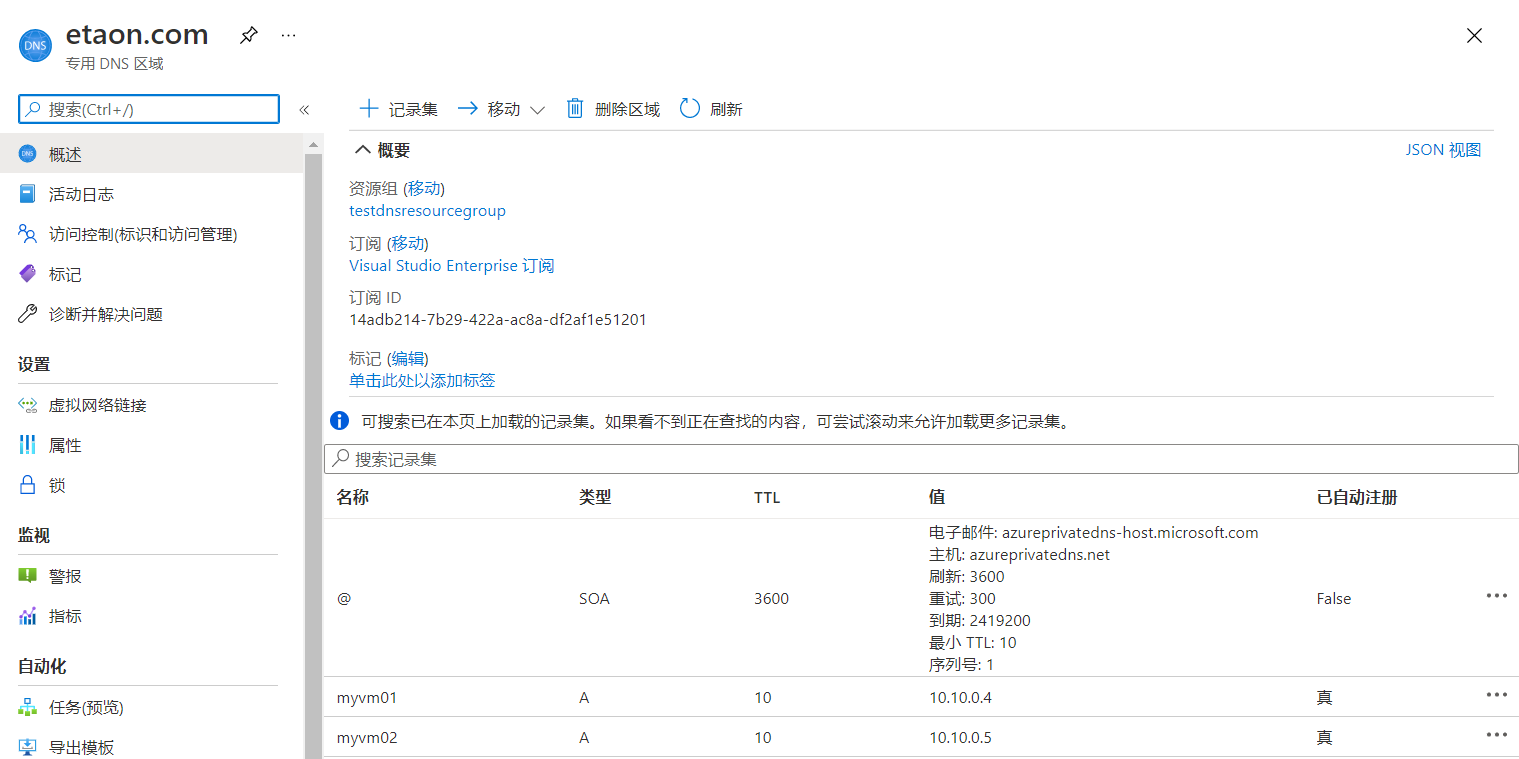Click the 属性 bars icon
1519x759 pixels.
tap(28, 445)
